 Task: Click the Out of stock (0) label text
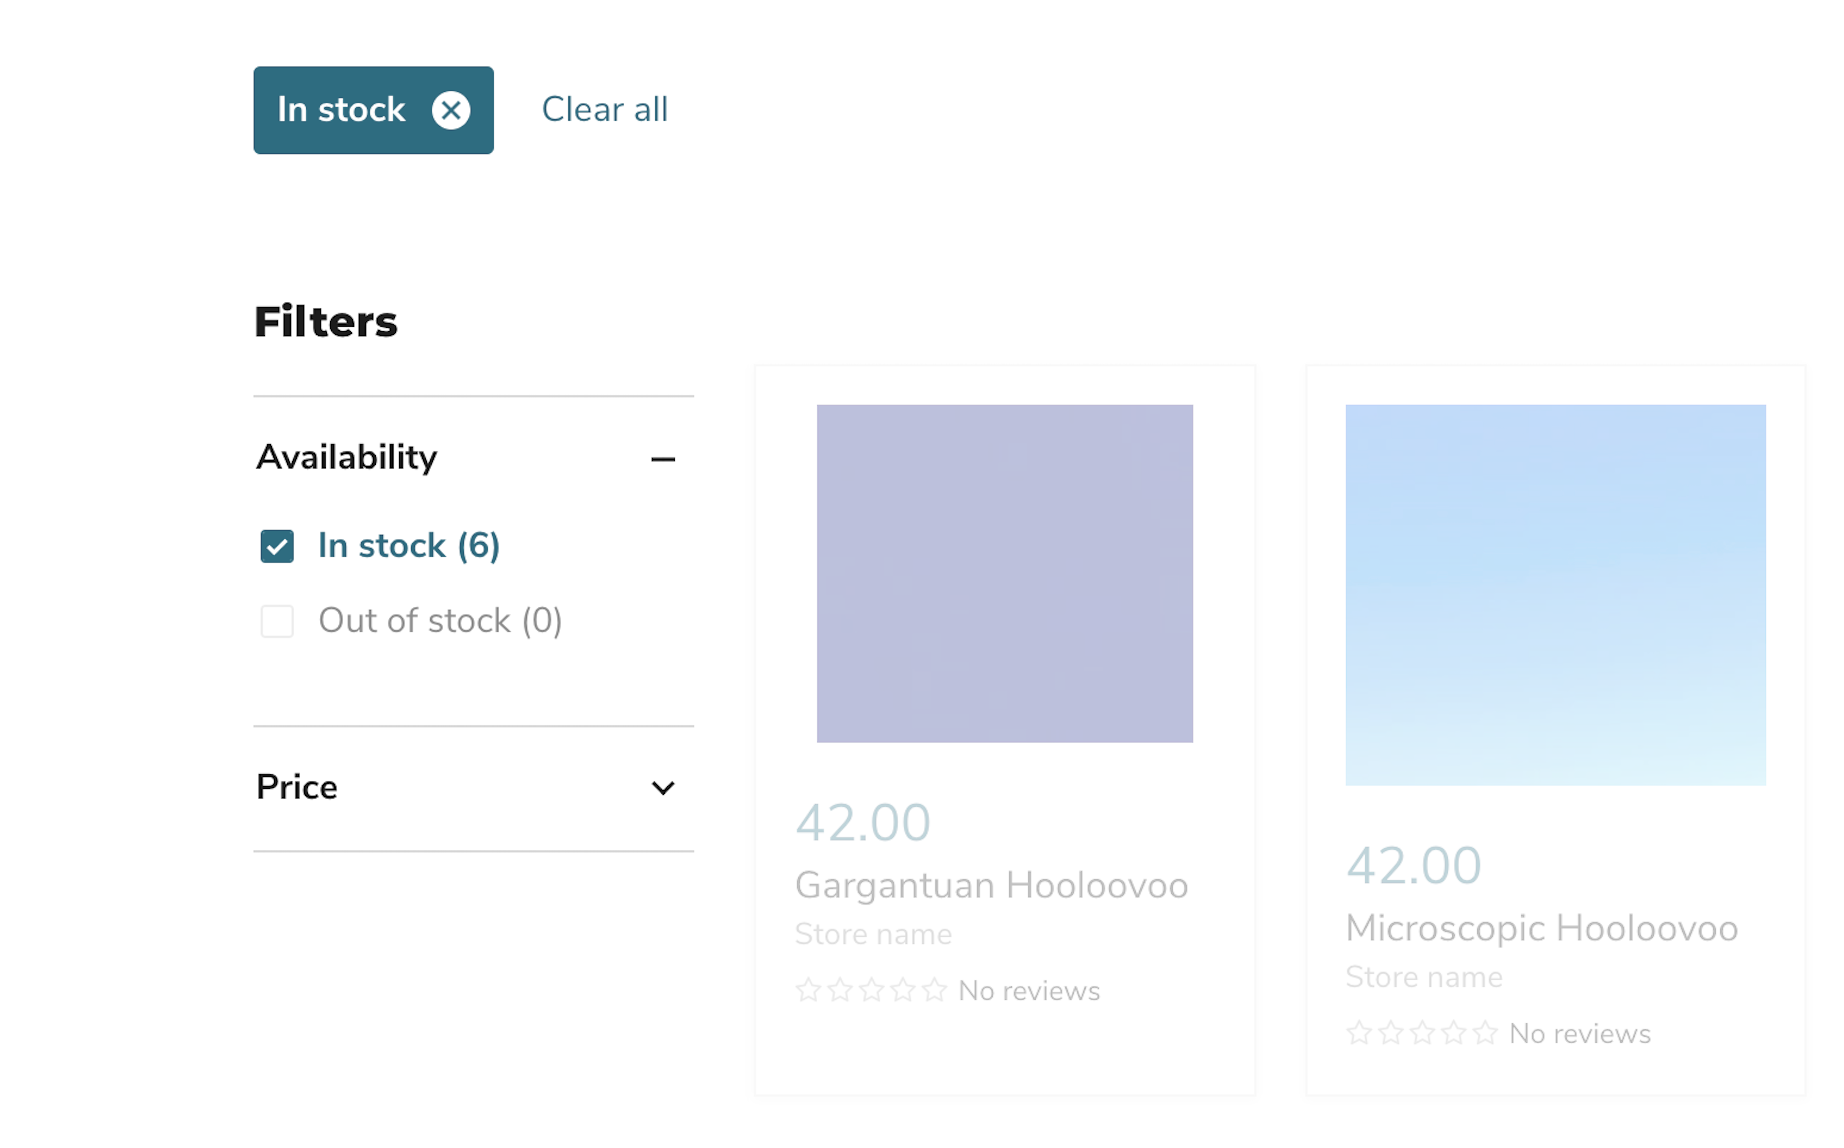[440, 621]
